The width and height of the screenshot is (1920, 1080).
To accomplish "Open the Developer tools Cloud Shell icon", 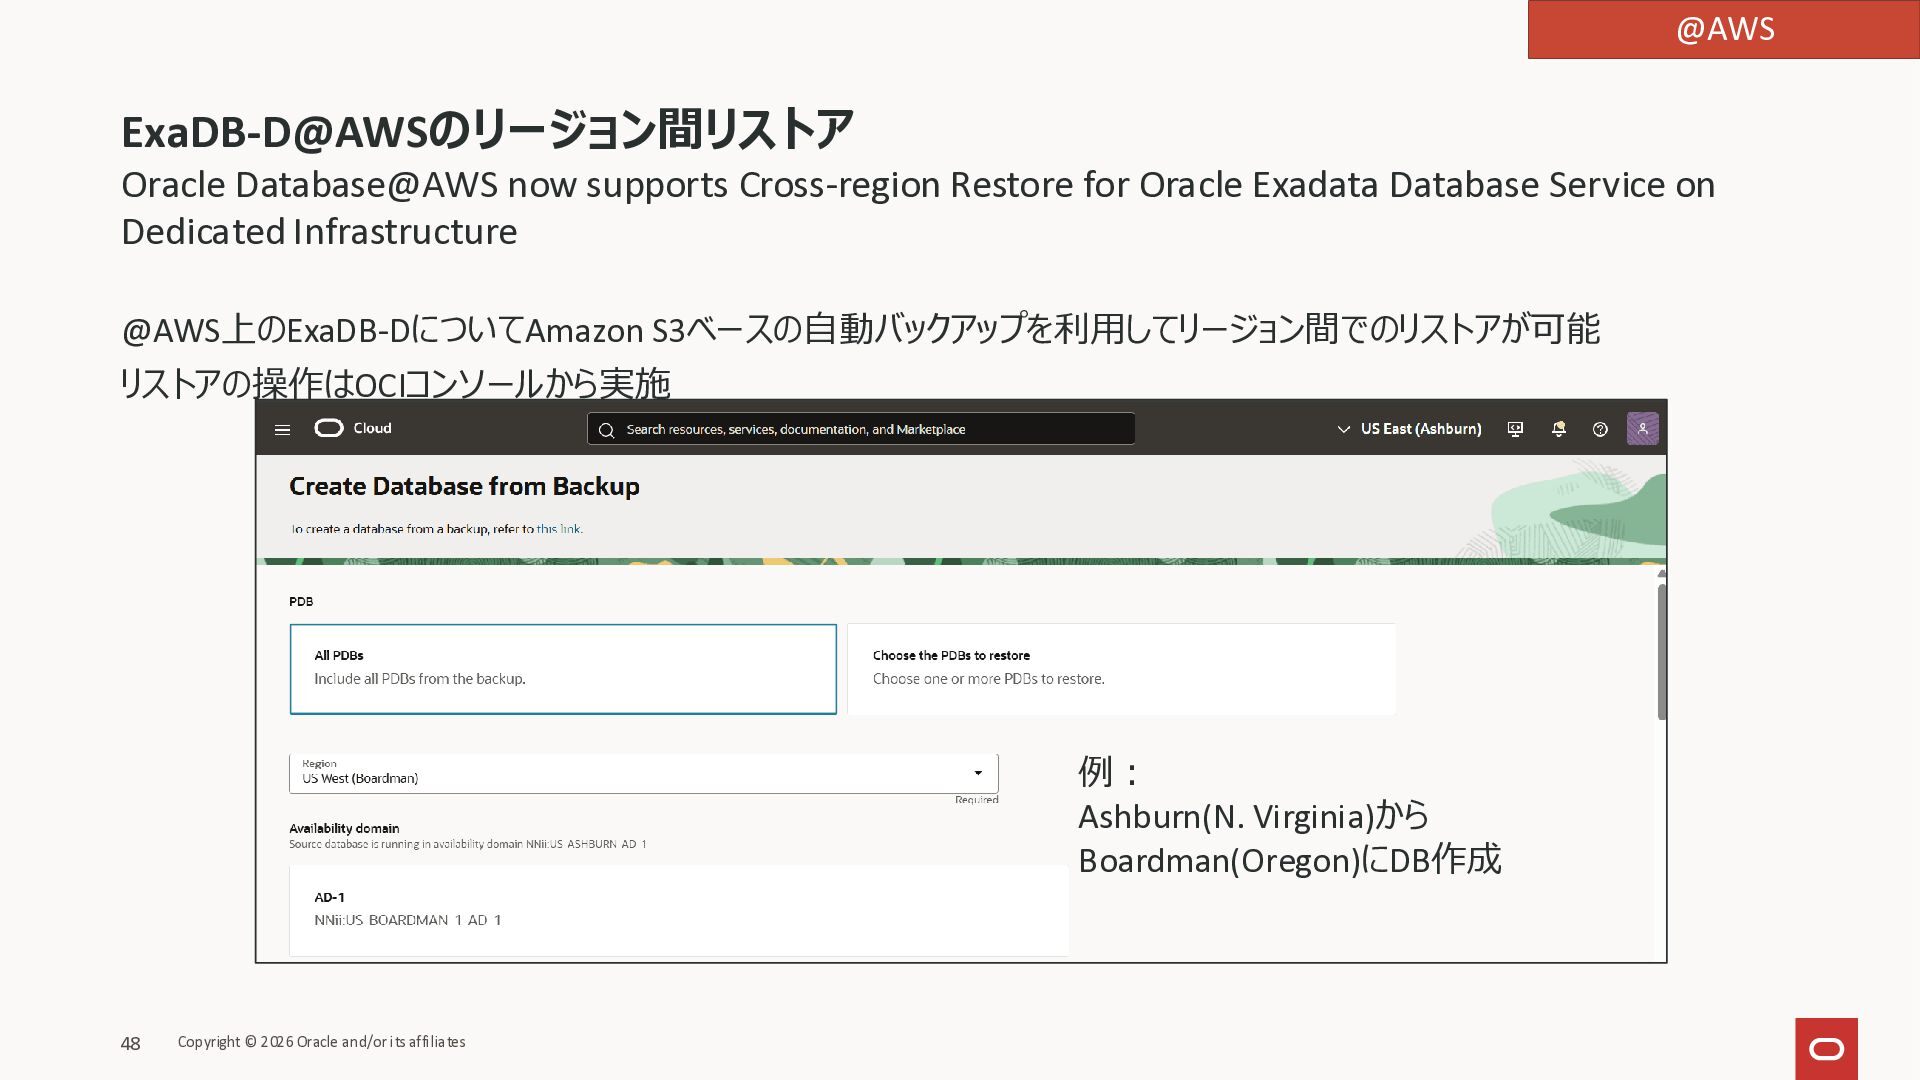I will point(1515,429).
